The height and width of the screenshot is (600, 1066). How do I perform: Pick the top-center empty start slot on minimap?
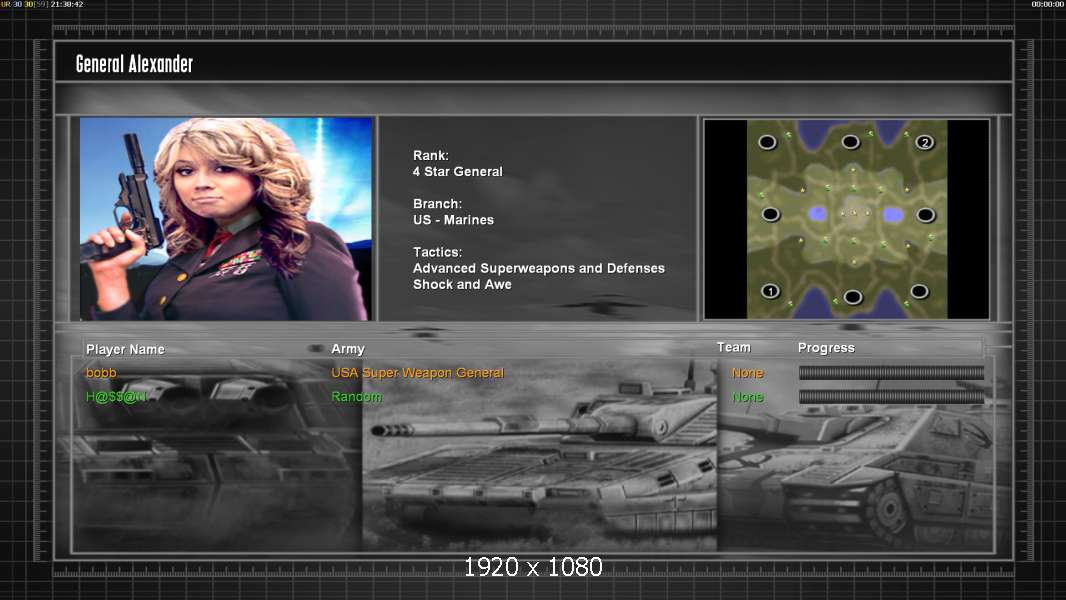click(x=850, y=142)
